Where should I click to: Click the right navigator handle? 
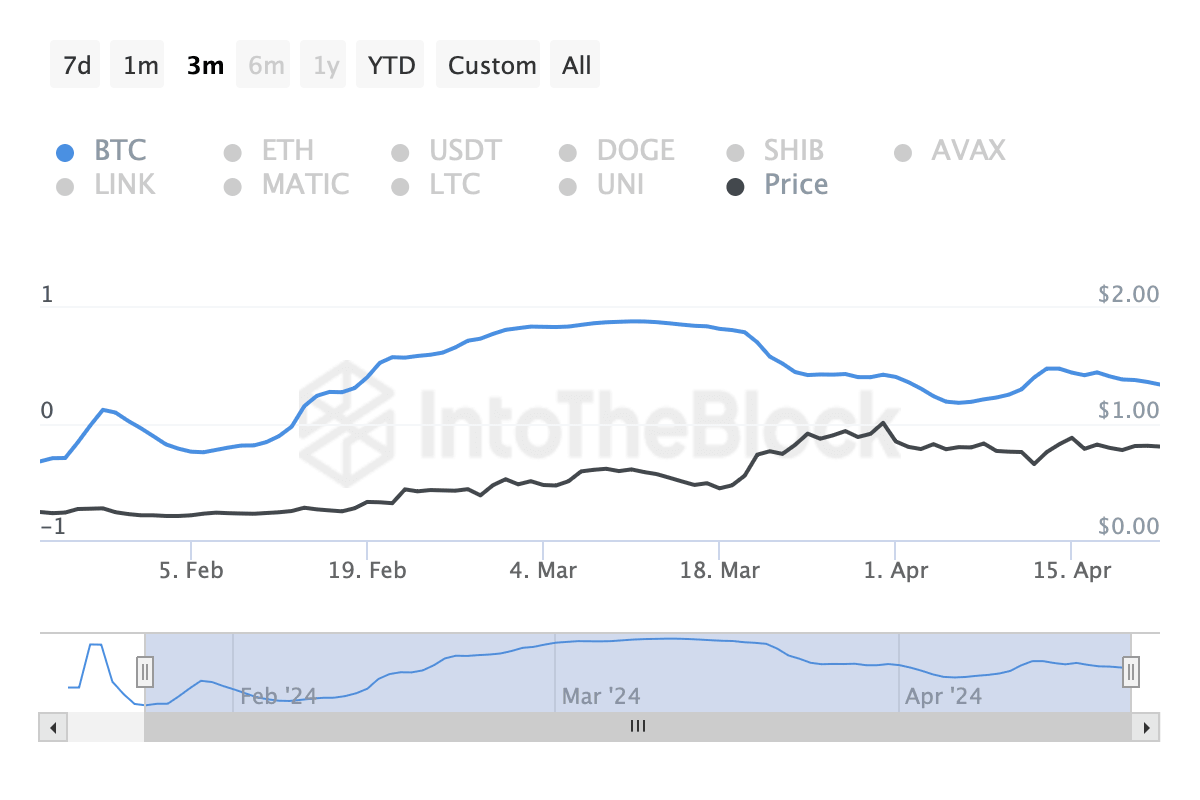point(1130,673)
